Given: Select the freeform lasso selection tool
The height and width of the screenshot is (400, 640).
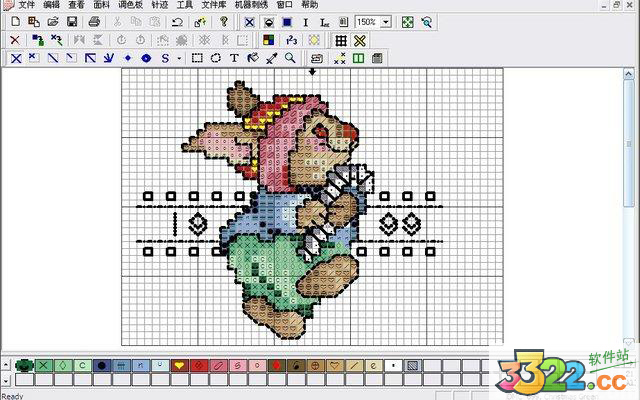Looking at the screenshot, I should click(216, 58).
